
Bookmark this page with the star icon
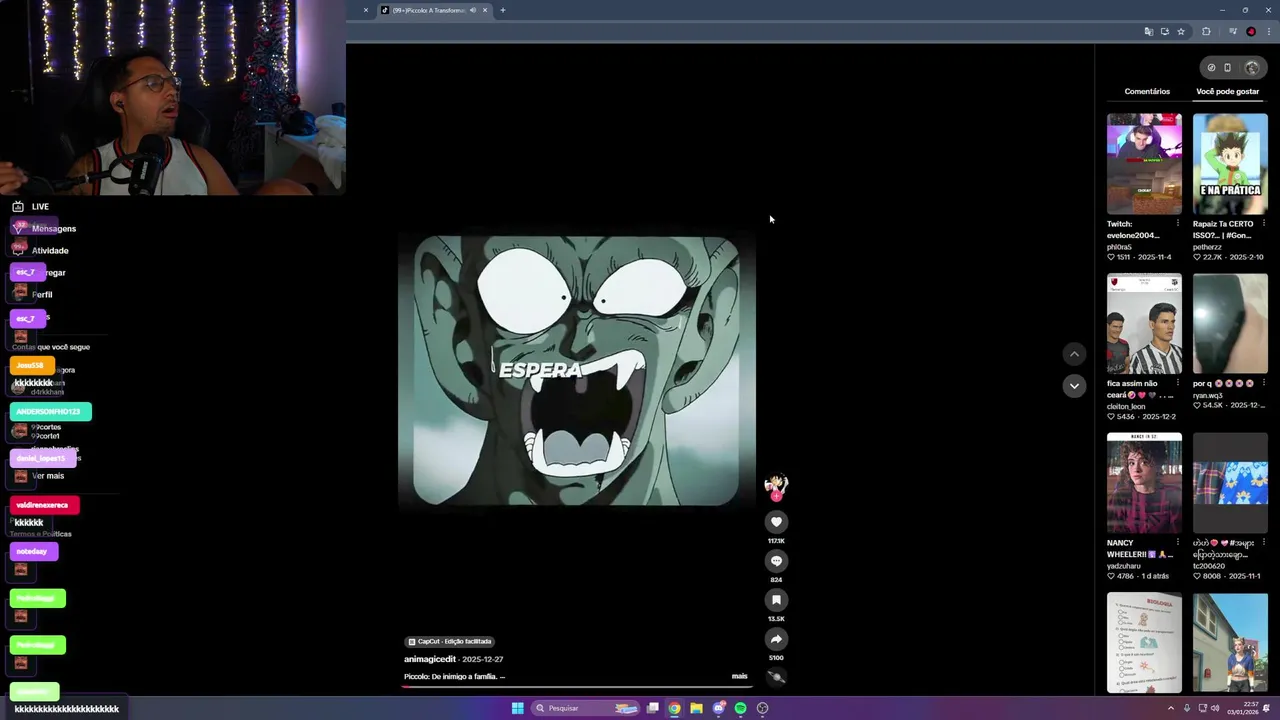(1181, 32)
